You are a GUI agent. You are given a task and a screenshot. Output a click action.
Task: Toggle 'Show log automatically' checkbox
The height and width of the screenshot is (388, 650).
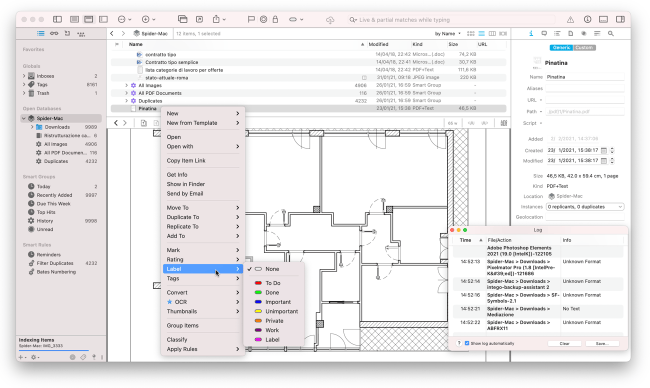click(x=467, y=343)
